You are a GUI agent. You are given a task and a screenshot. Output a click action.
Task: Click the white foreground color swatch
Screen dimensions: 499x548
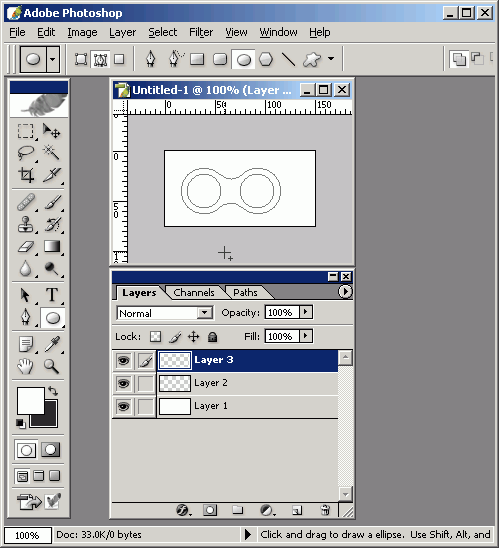pyautogui.click(x=31, y=401)
